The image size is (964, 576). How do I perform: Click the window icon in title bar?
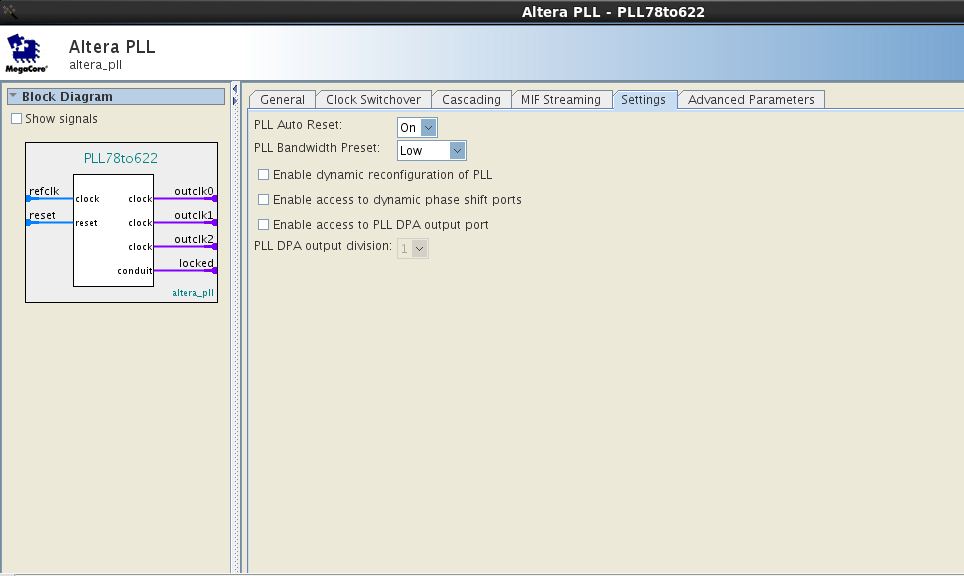tap(9, 10)
